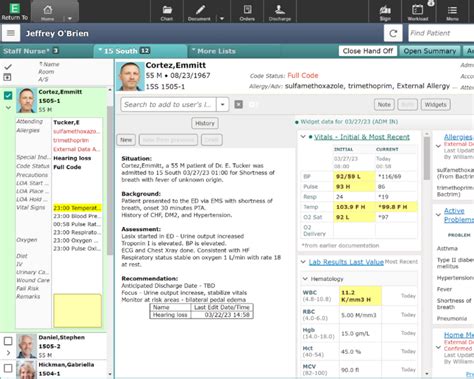Click the New button

click(126, 140)
